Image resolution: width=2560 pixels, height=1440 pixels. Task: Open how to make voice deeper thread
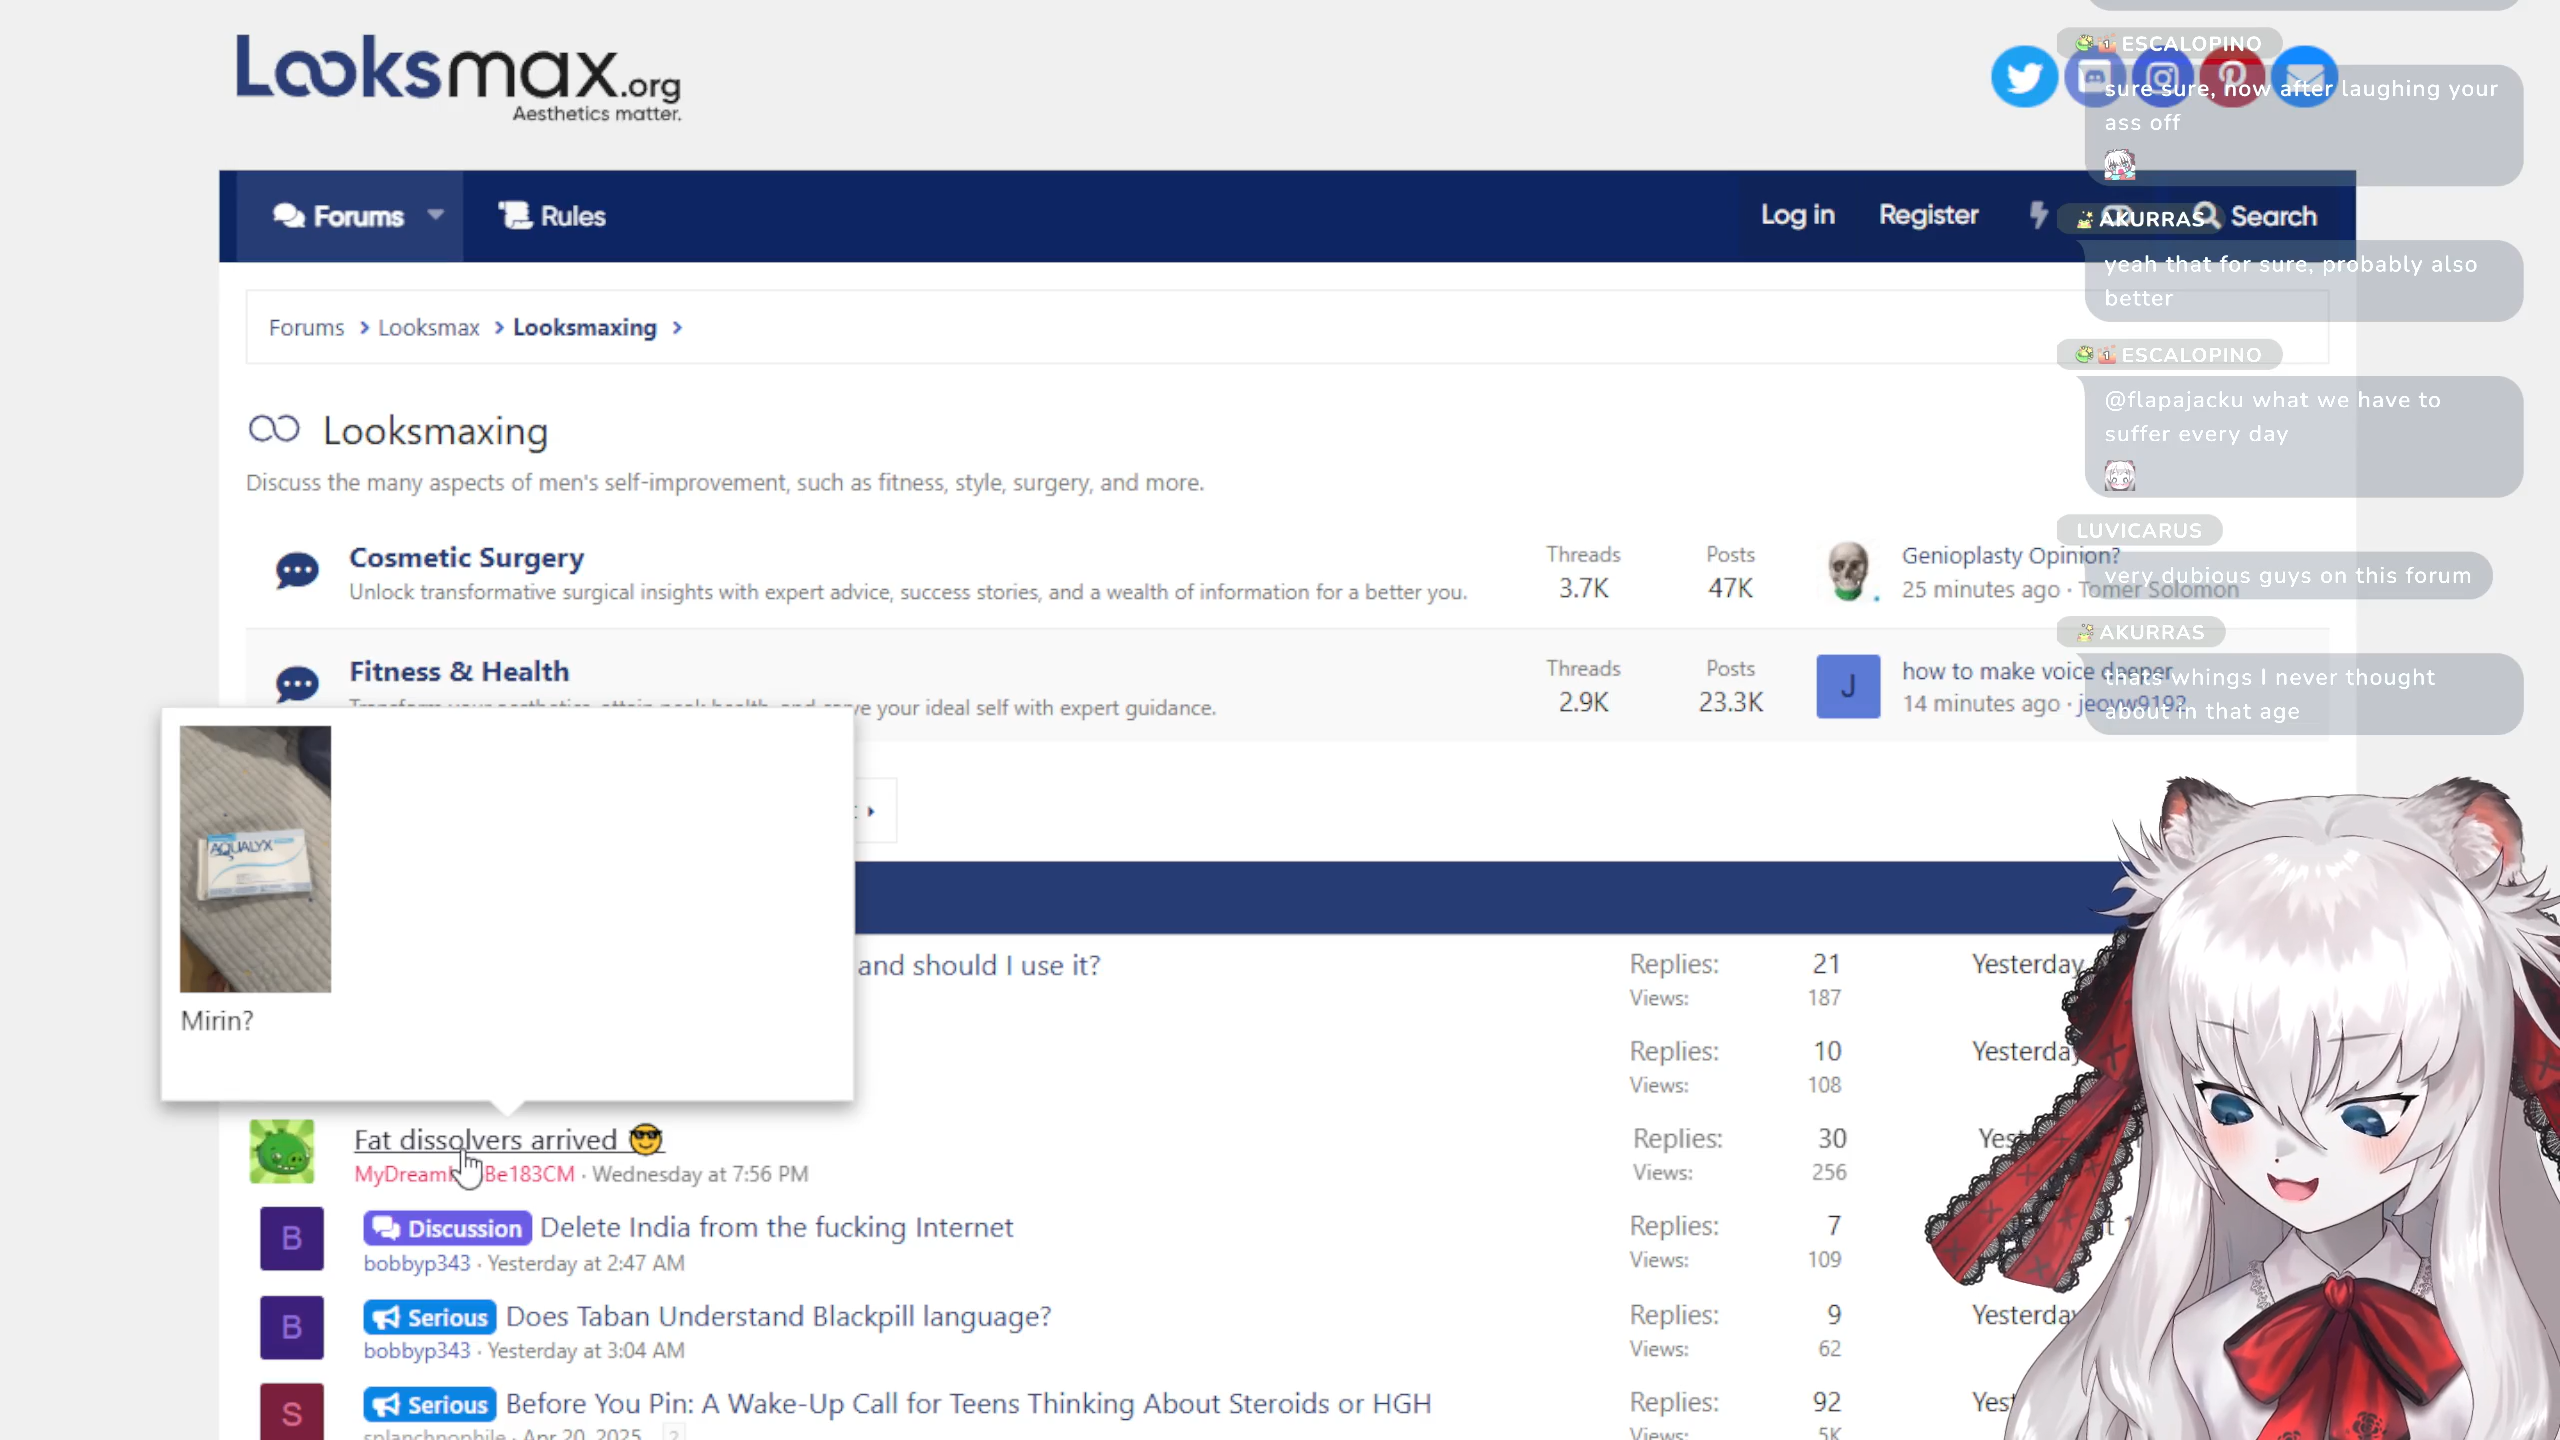pos(2037,671)
